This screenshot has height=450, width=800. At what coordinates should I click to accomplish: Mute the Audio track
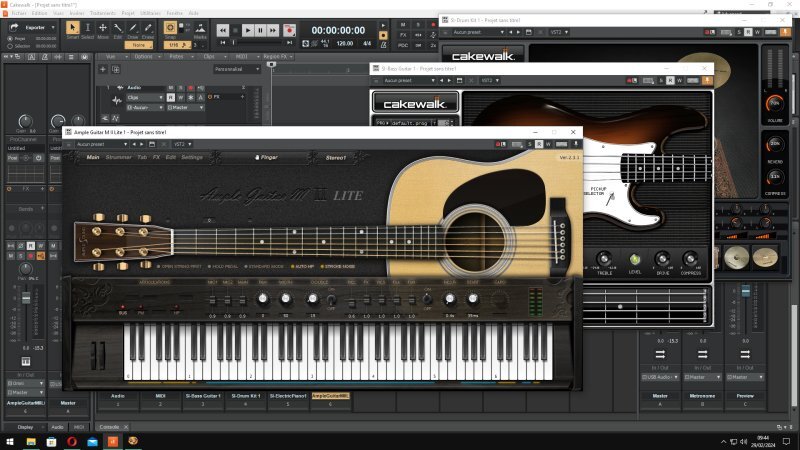pyautogui.click(x=171, y=88)
